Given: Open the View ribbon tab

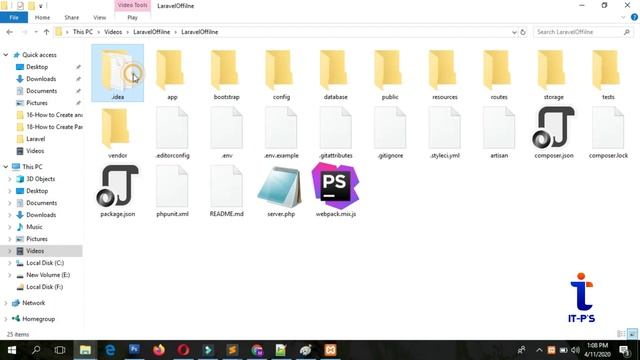Looking at the screenshot, I should click(100, 18).
